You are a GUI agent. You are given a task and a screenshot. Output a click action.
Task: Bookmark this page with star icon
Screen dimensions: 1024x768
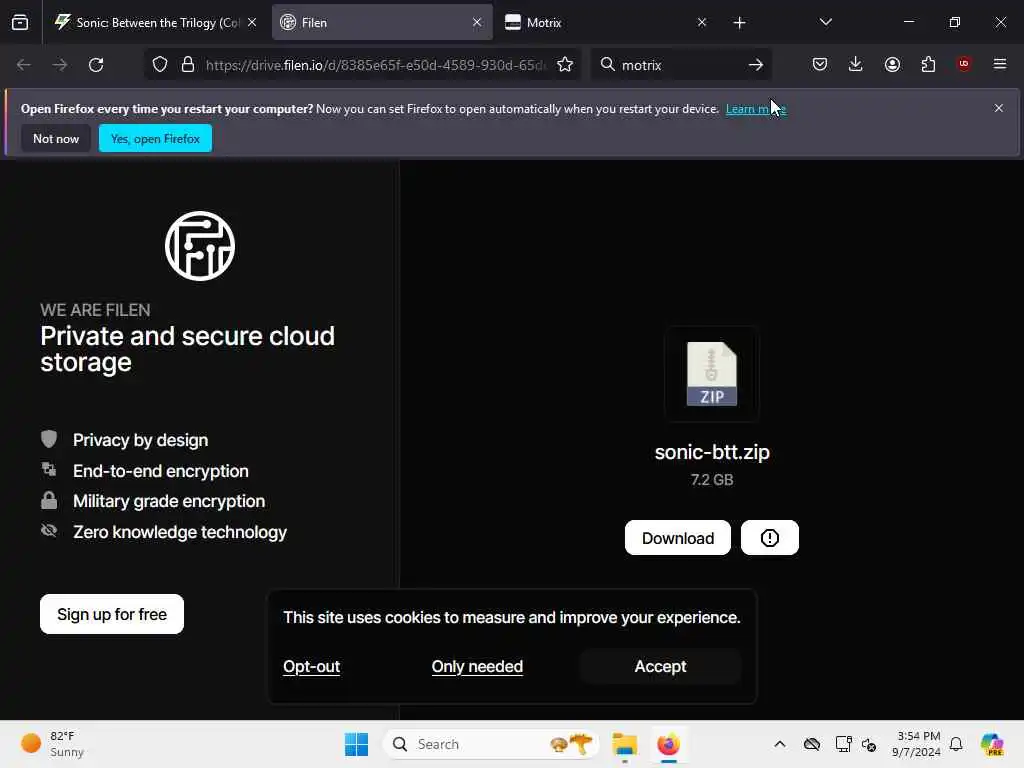click(565, 65)
